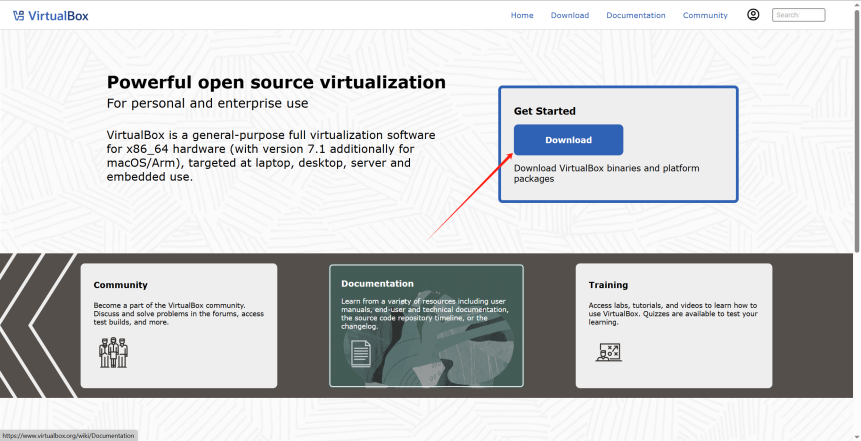
Task: Click the status bar URL text
Action: click(x=68, y=436)
